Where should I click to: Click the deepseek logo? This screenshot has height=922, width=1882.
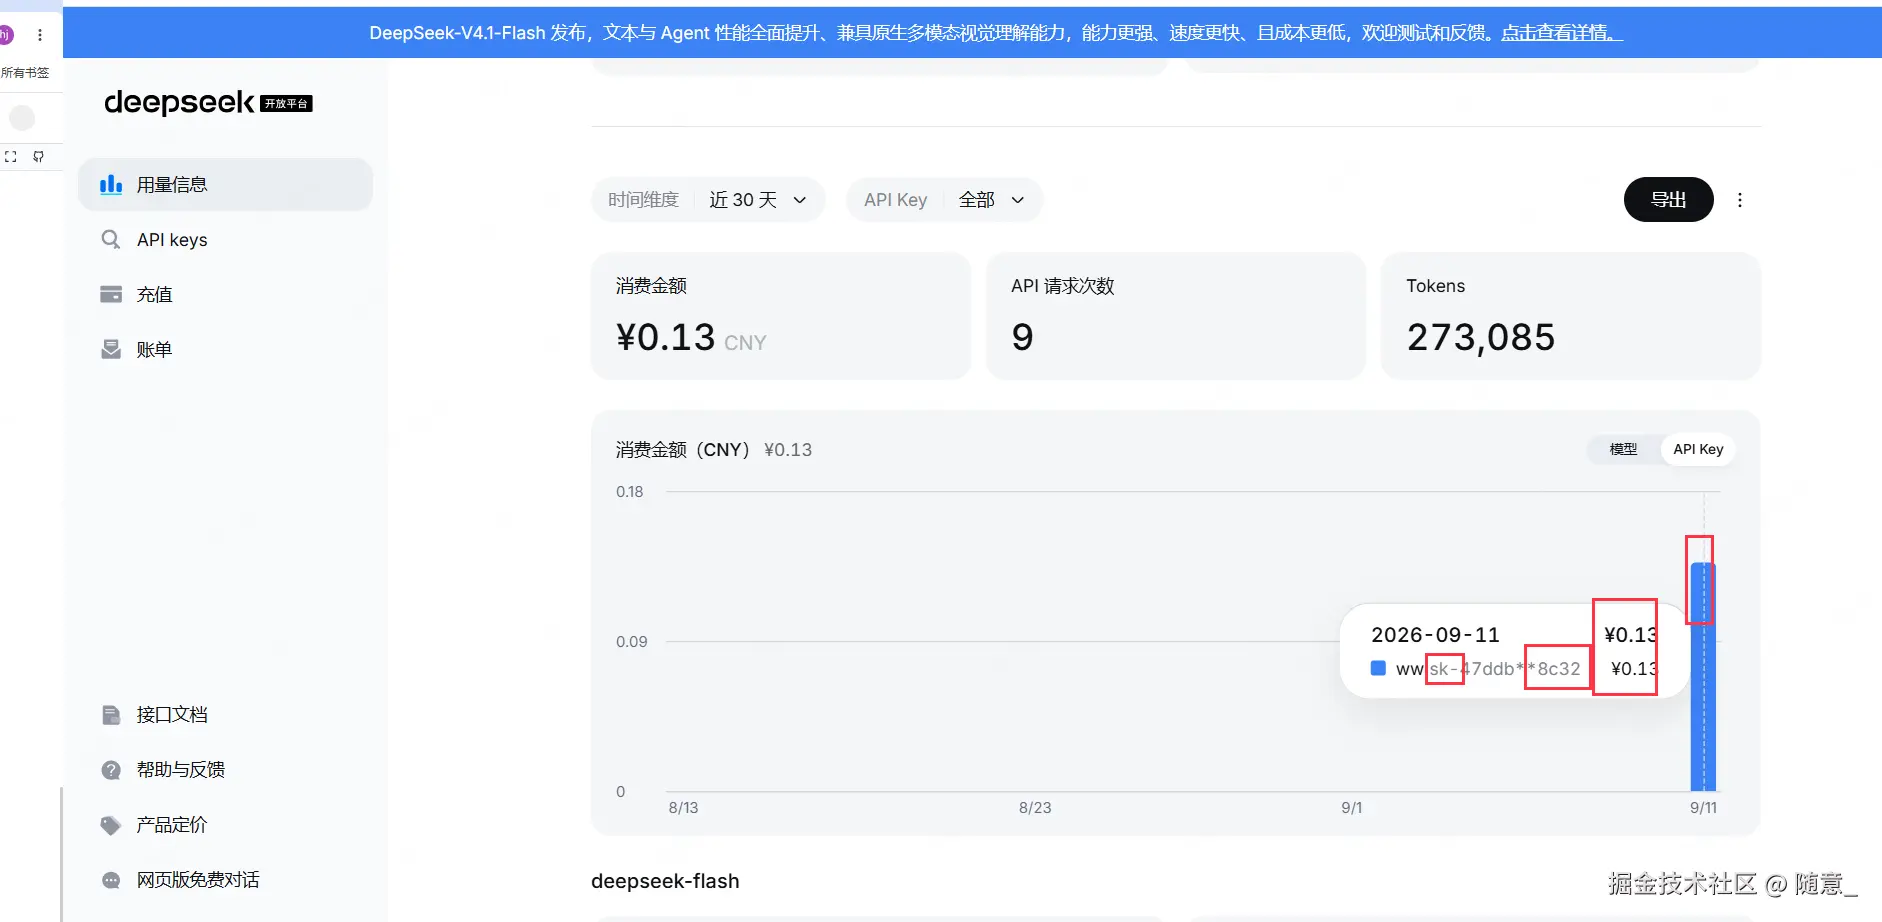[179, 102]
